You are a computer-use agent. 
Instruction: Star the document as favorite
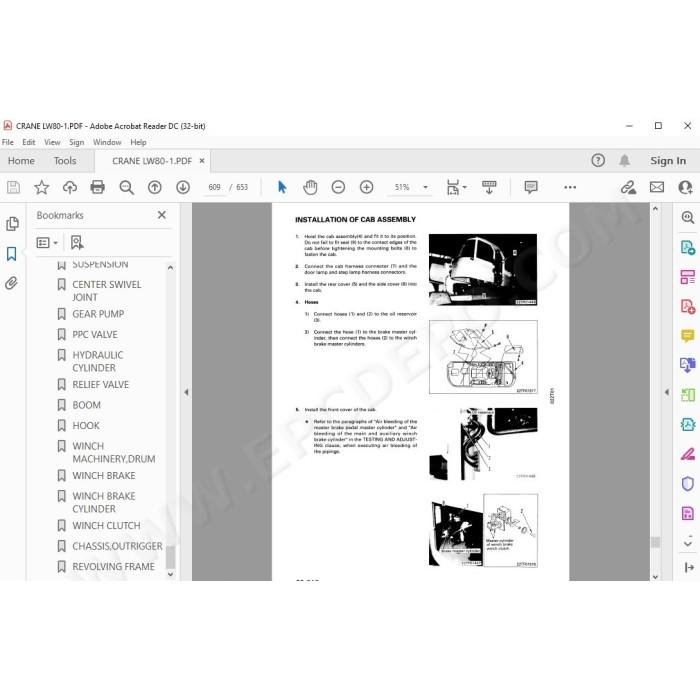[42, 187]
